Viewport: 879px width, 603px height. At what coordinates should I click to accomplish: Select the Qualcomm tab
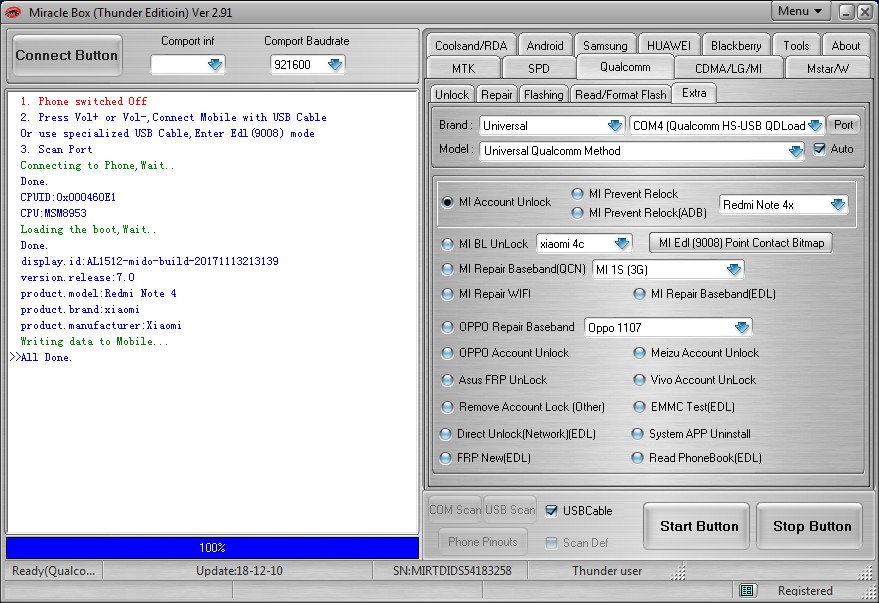(625, 67)
